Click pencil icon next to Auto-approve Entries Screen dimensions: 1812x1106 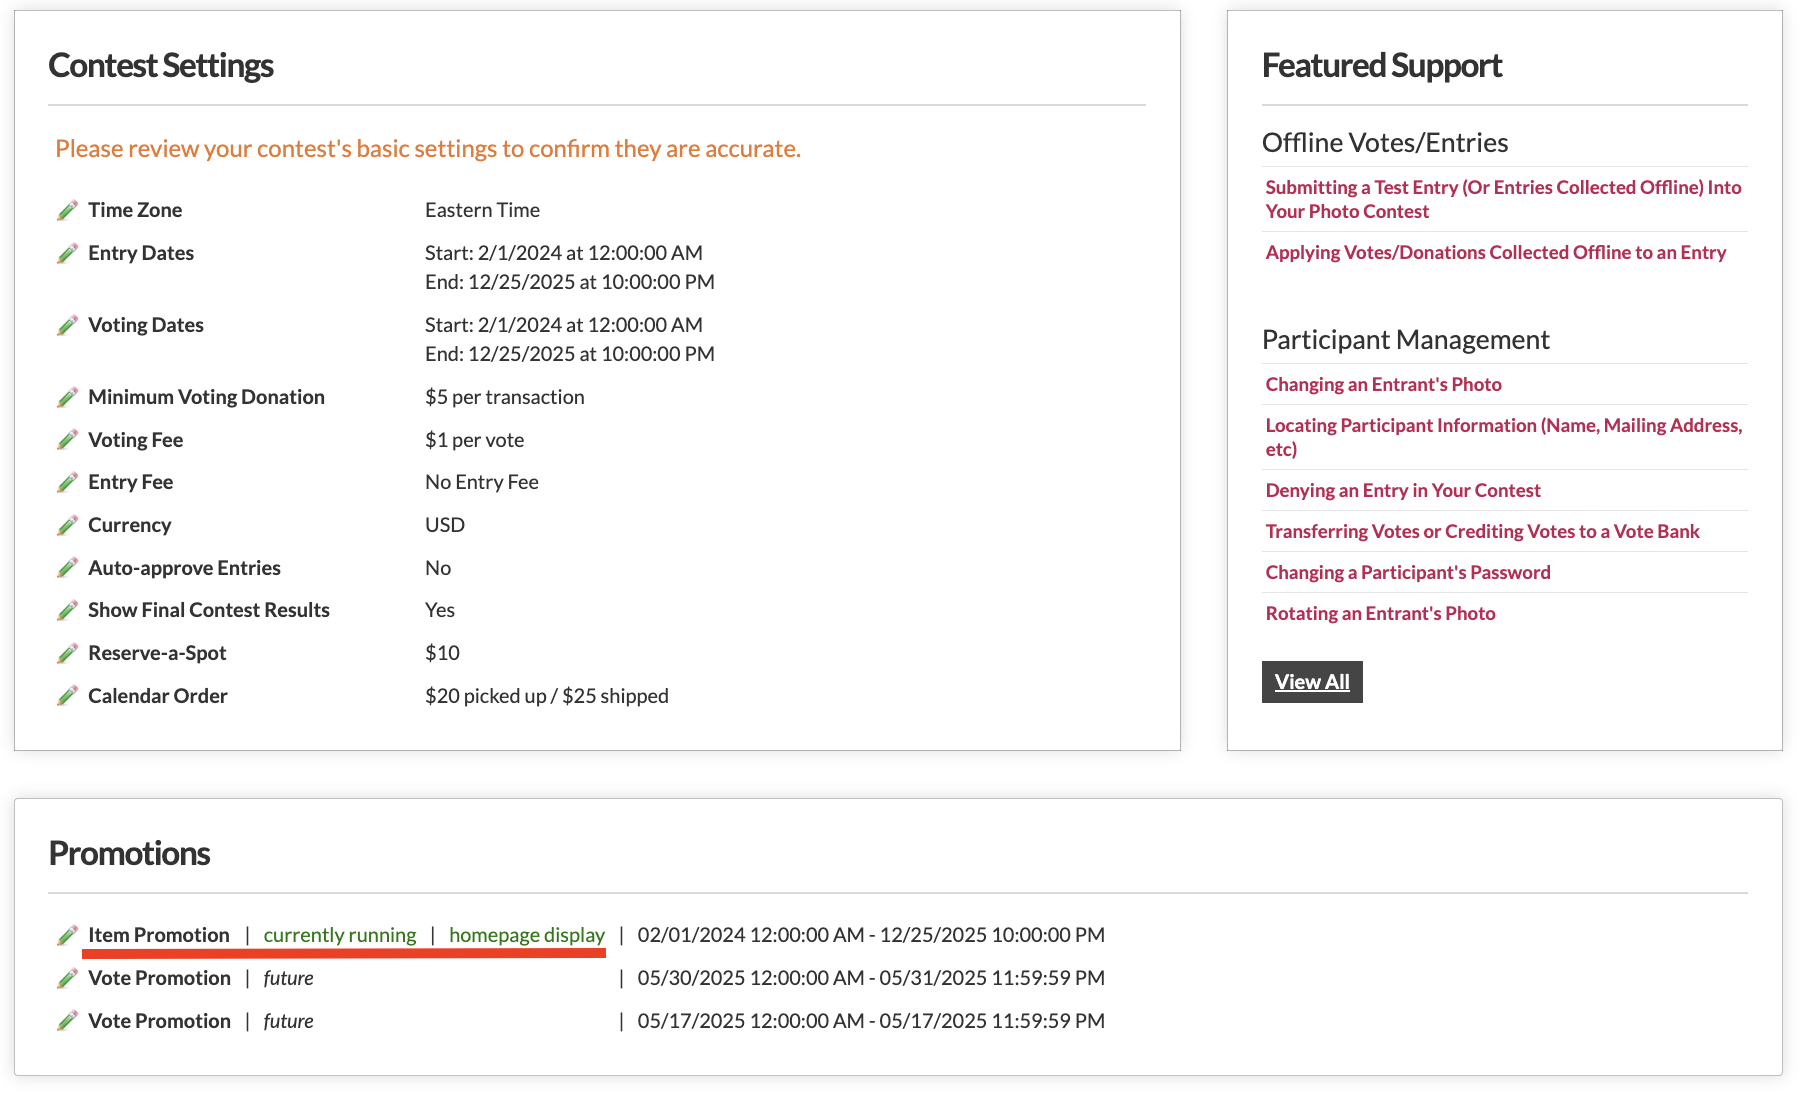[67, 568]
